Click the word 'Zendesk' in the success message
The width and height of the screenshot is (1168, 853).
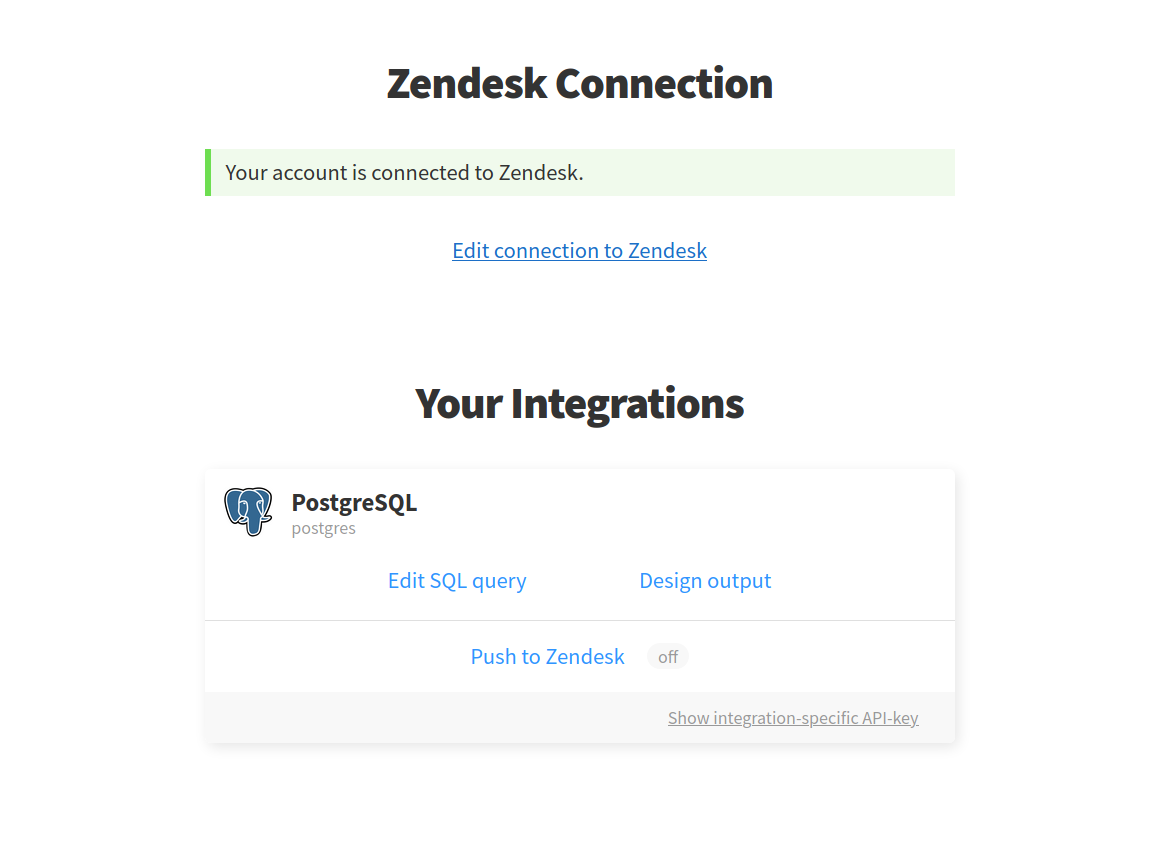(x=540, y=172)
